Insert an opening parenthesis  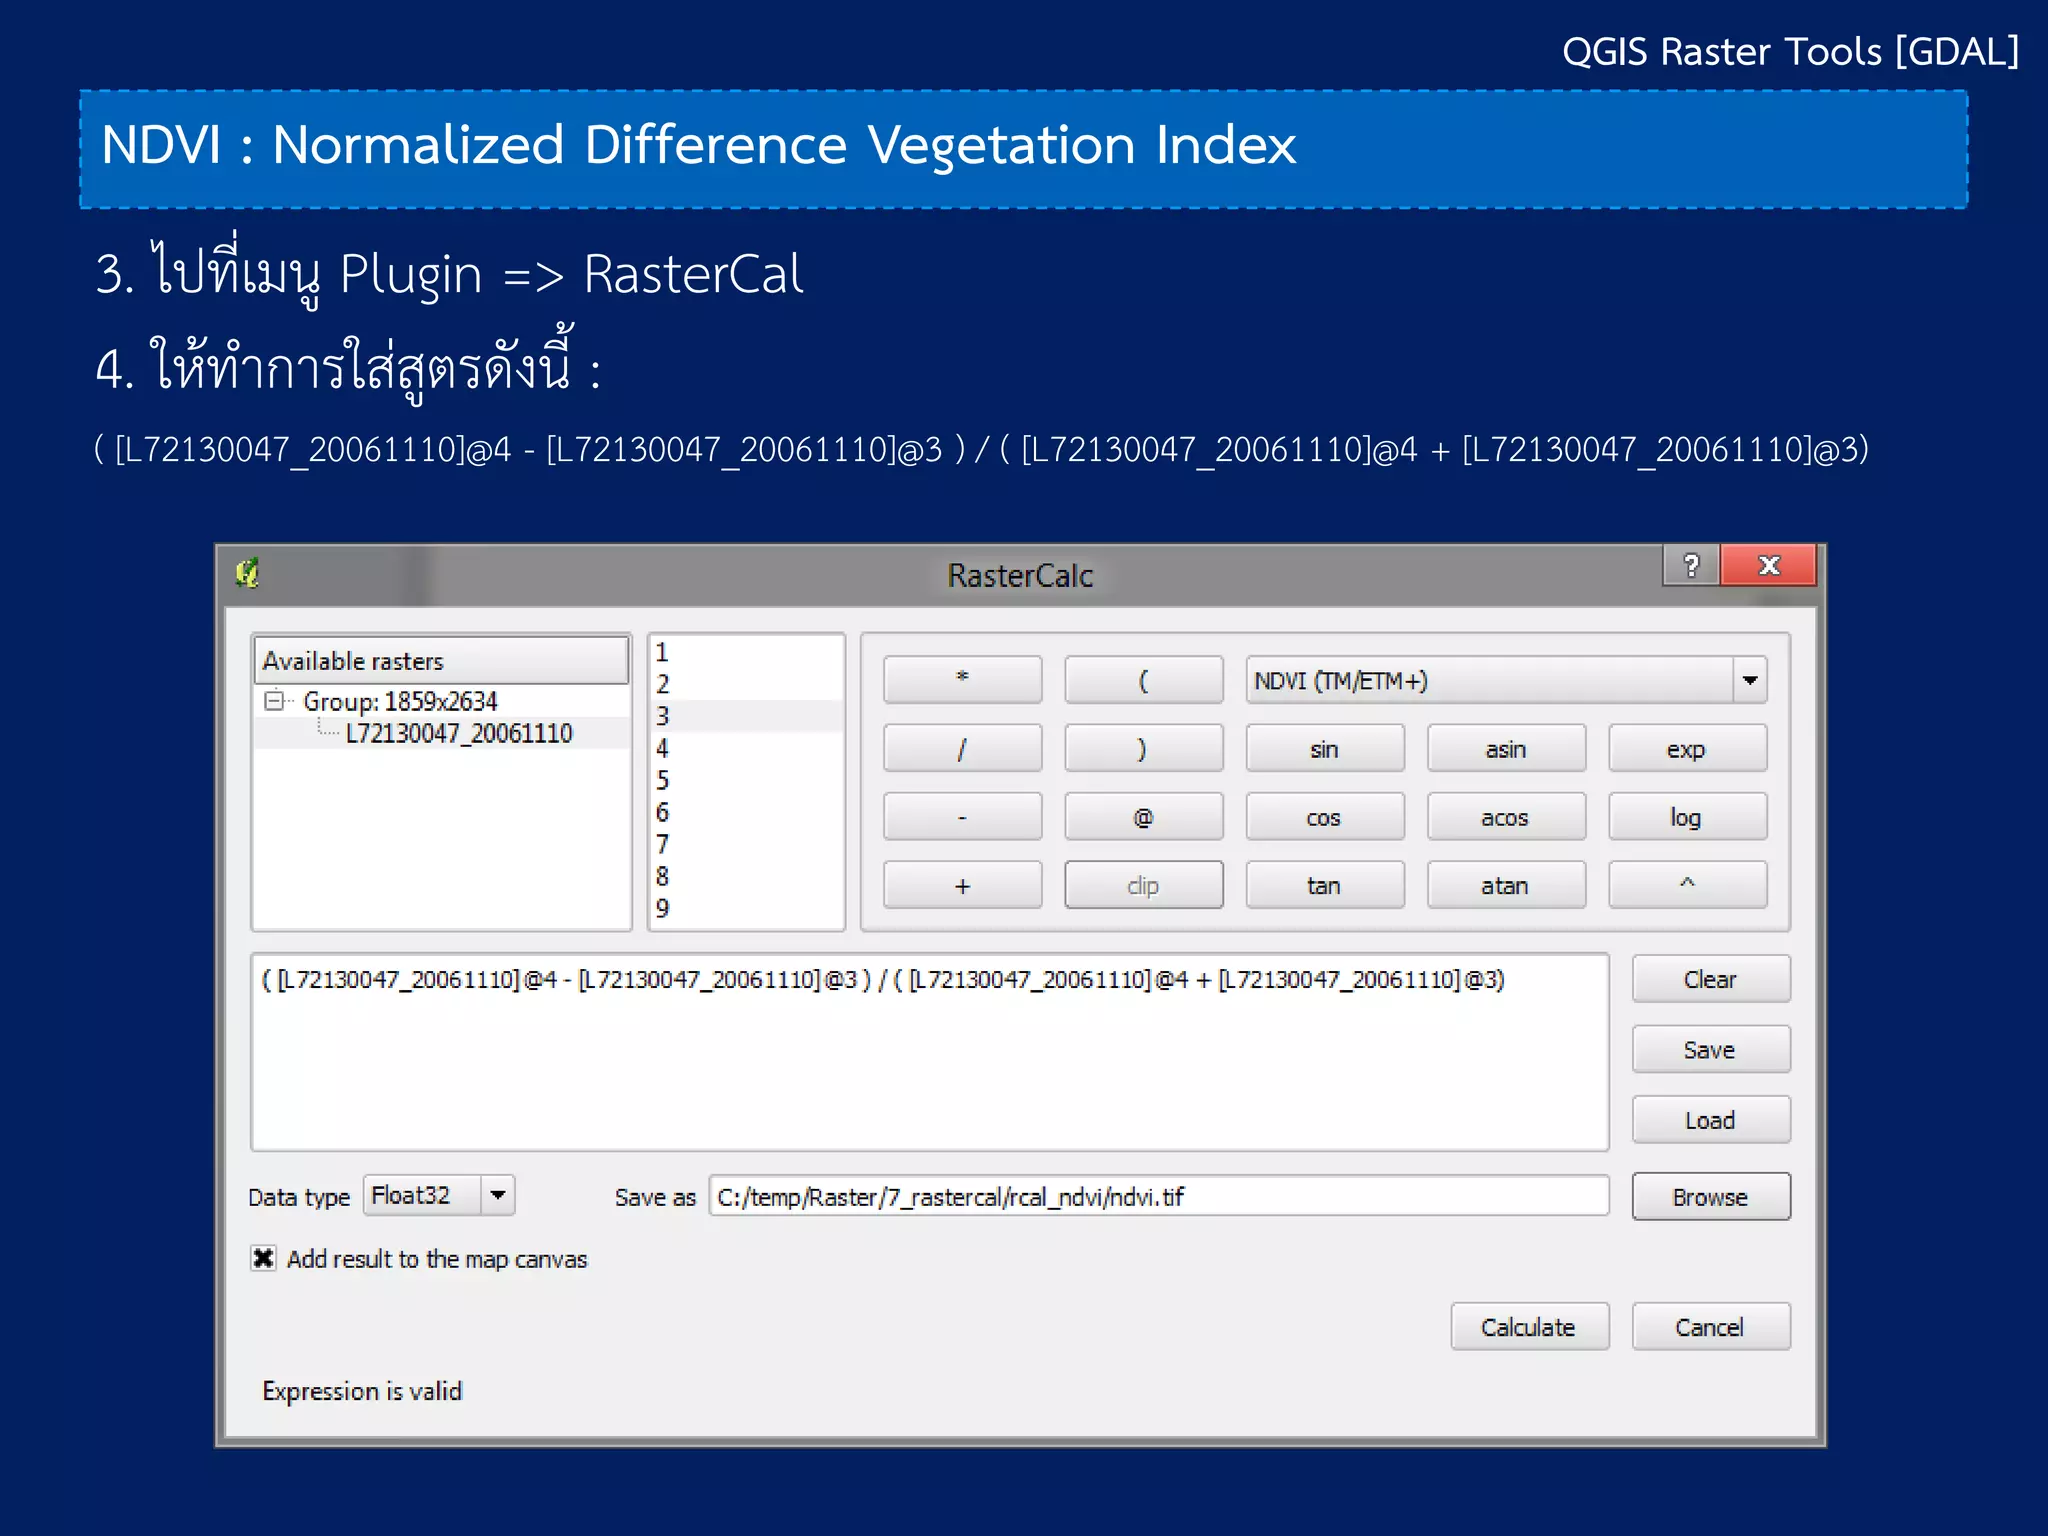[1143, 680]
